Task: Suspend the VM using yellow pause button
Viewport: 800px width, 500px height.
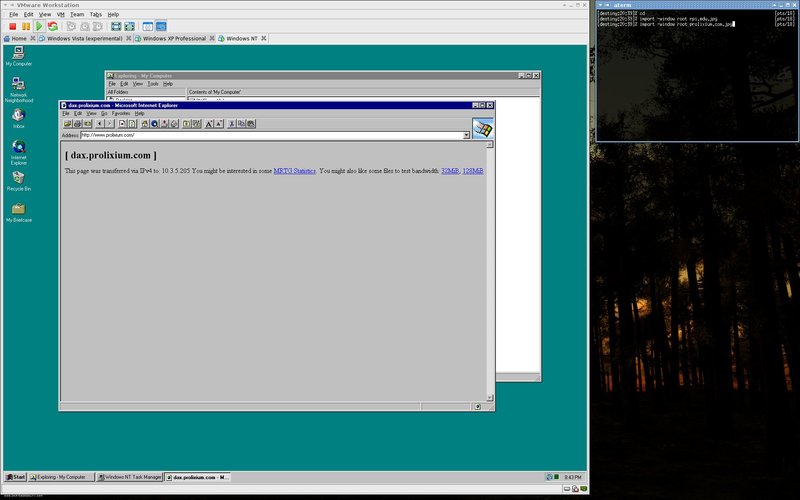Action: coord(26,27)
